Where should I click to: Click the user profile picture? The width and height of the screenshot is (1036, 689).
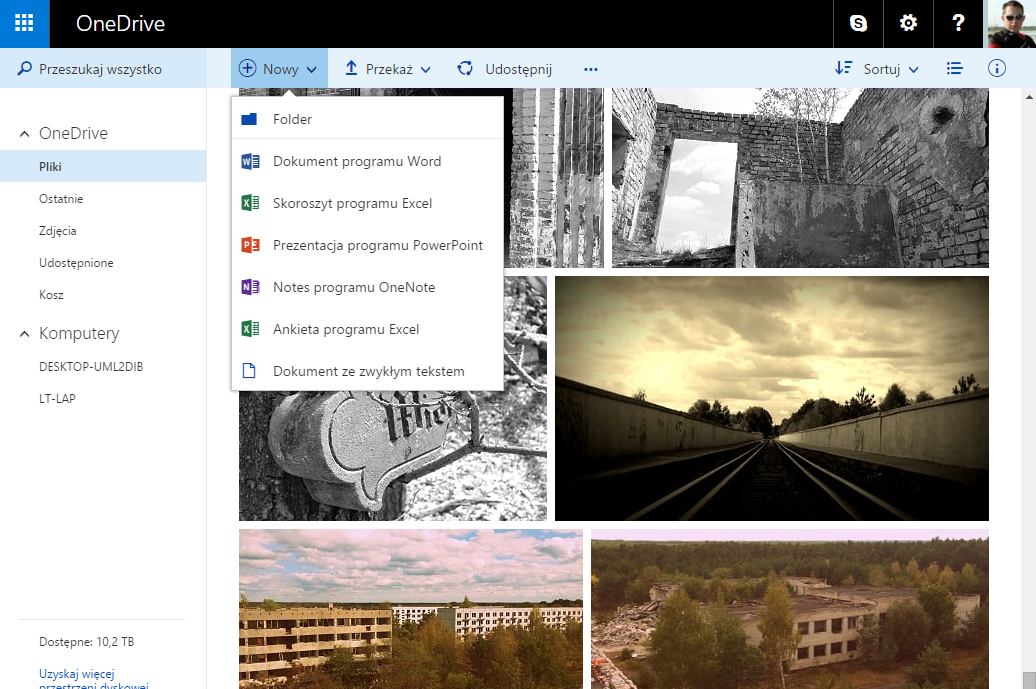1011,24
